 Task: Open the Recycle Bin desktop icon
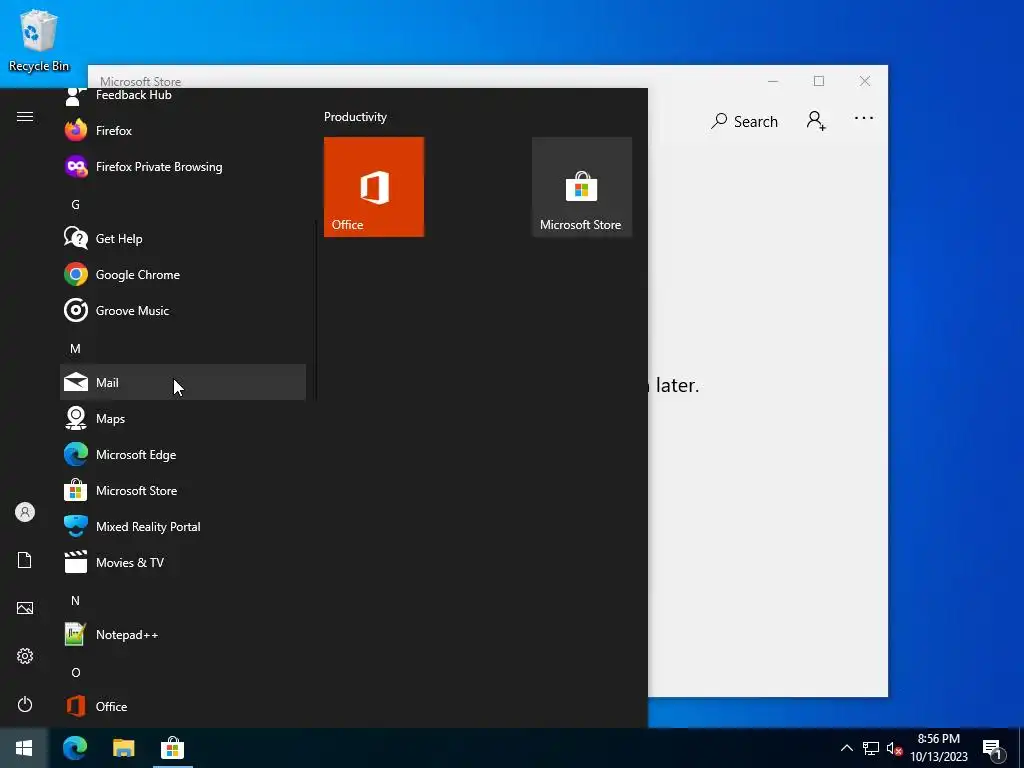[39, 40]
